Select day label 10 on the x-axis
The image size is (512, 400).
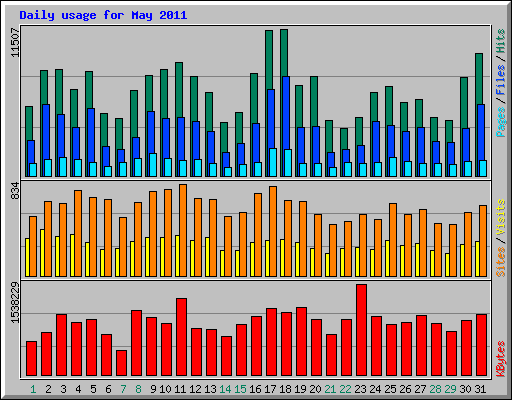pyautogui.click(x=165, y=389)
